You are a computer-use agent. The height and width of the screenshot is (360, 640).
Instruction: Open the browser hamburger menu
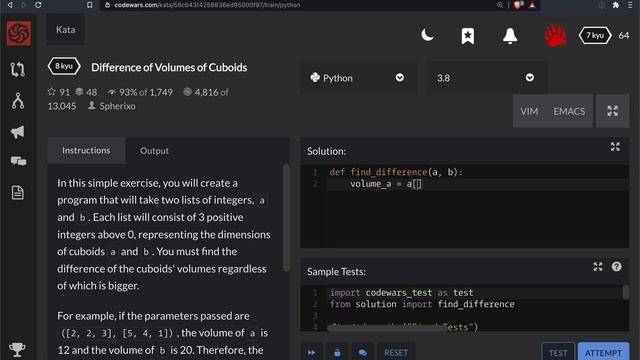tap(630, 5)
